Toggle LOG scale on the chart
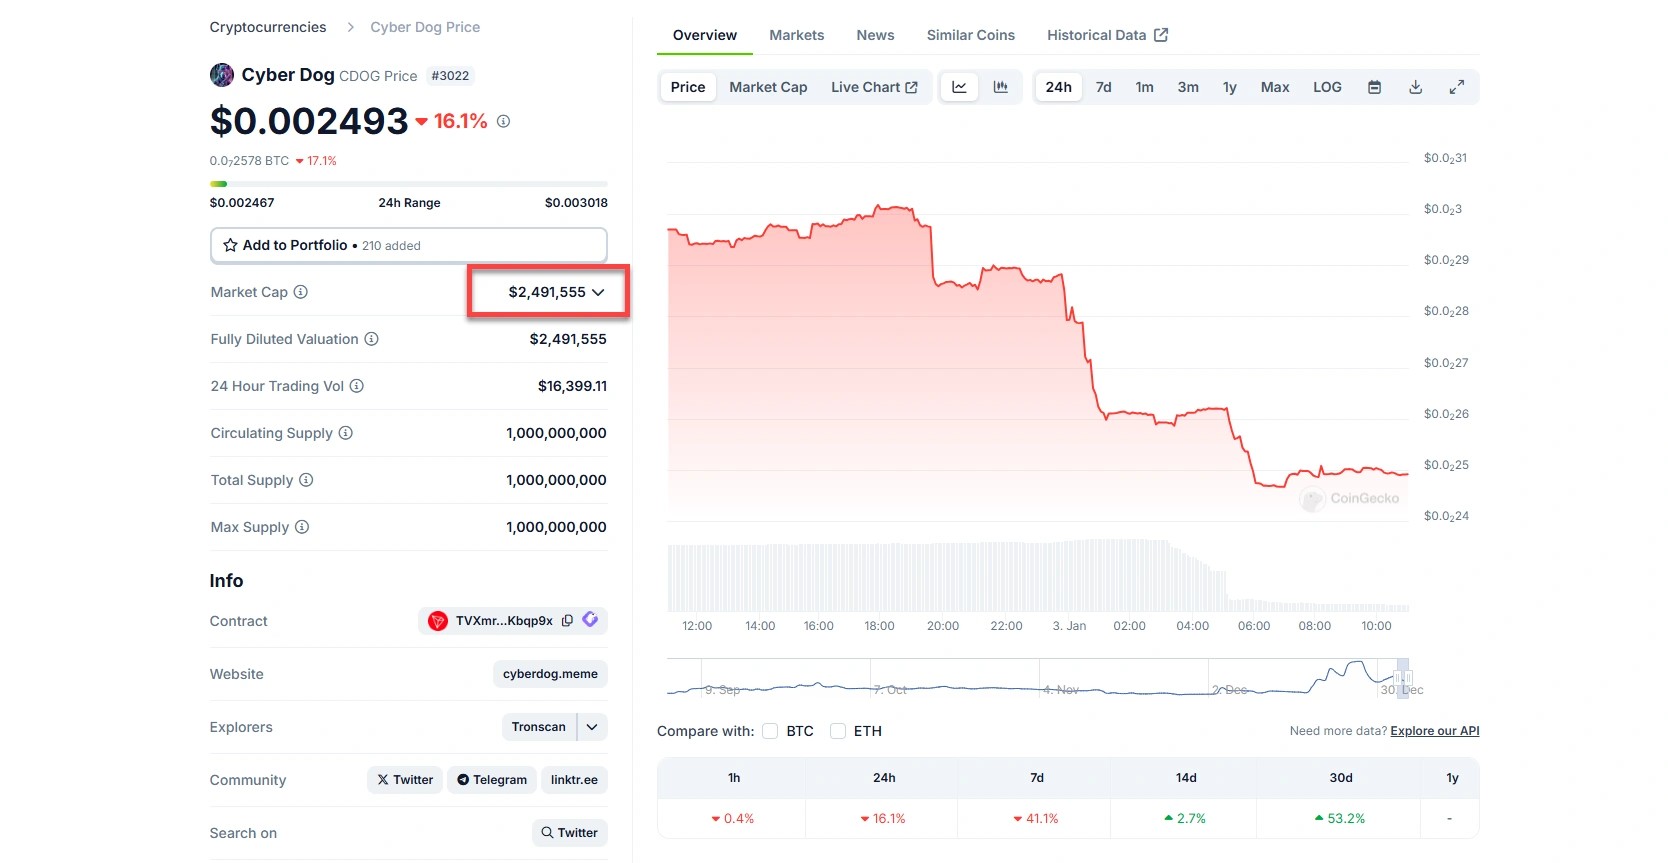1668x863 pixels. pos(1327,87)
